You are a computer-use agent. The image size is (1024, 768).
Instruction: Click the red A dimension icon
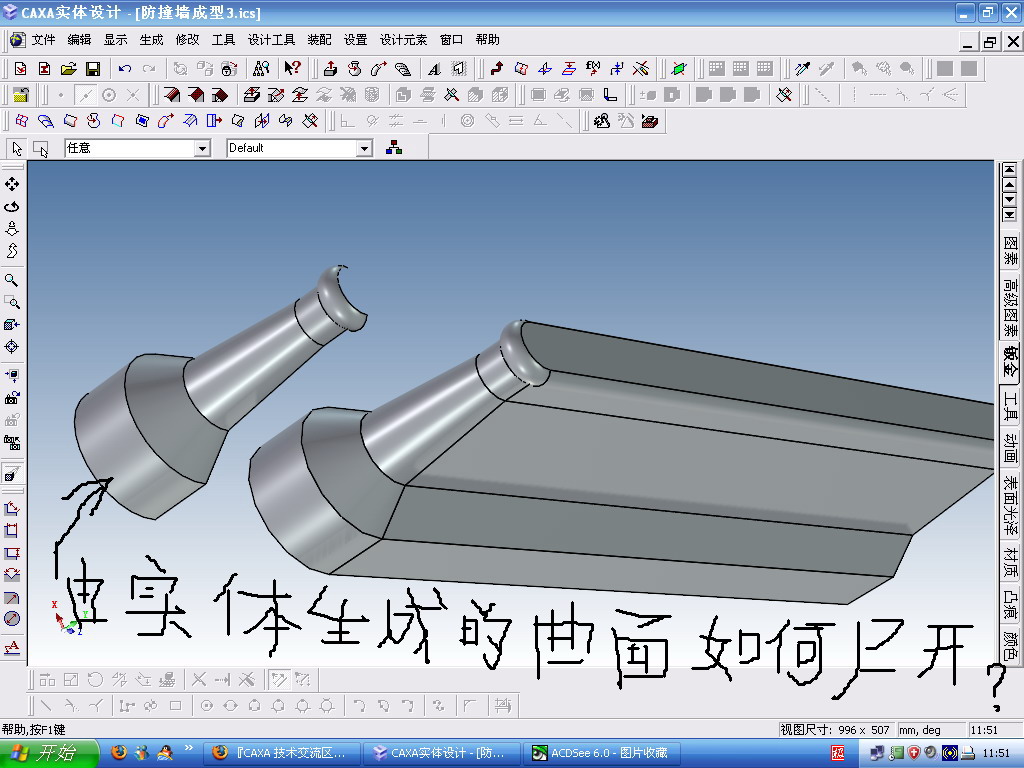click(12, 647)
